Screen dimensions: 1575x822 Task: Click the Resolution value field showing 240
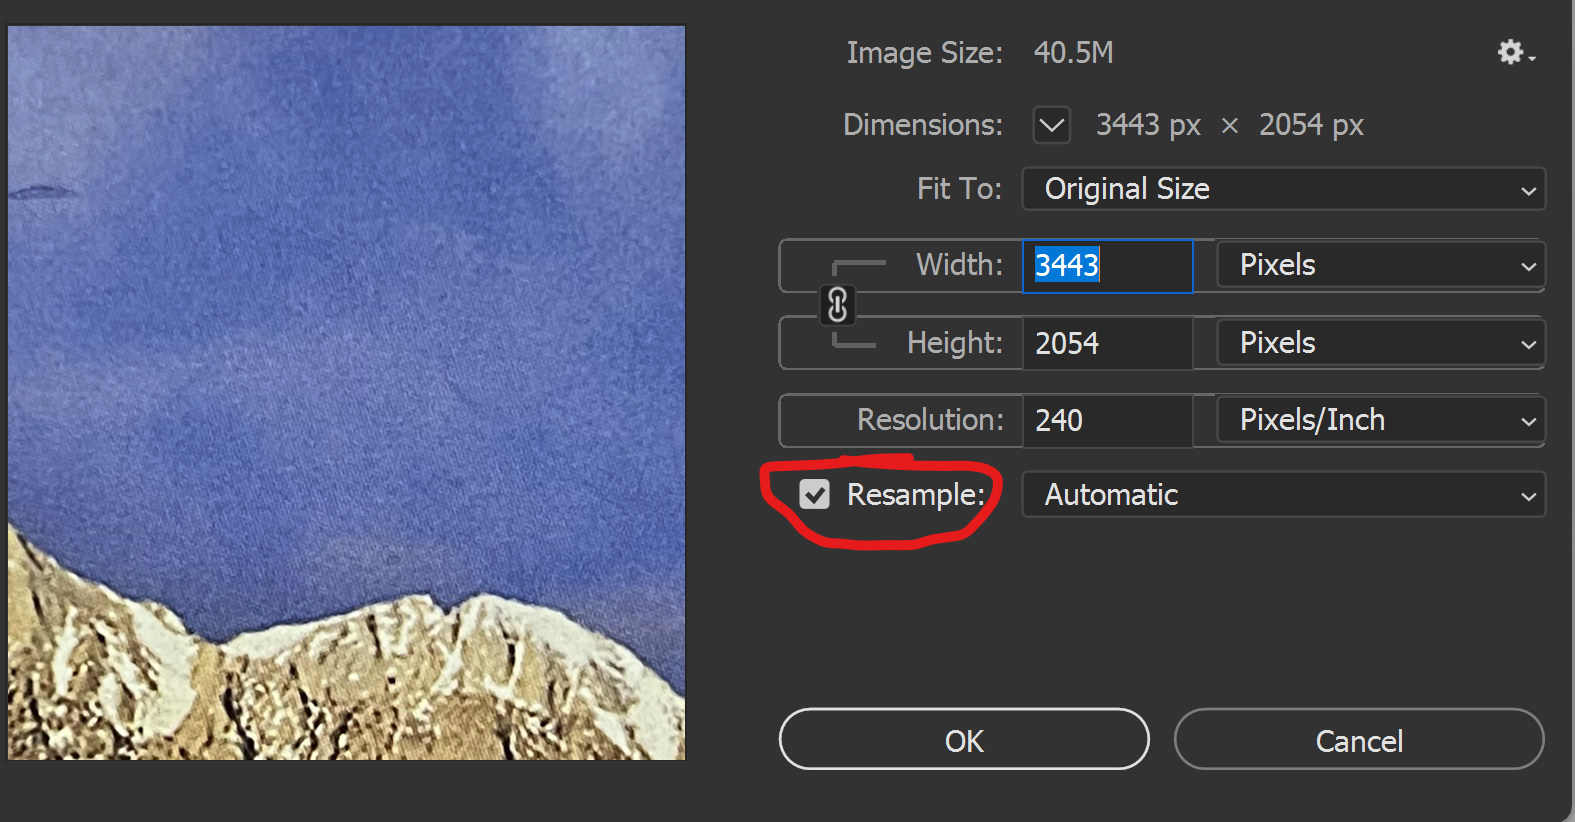1107,420
